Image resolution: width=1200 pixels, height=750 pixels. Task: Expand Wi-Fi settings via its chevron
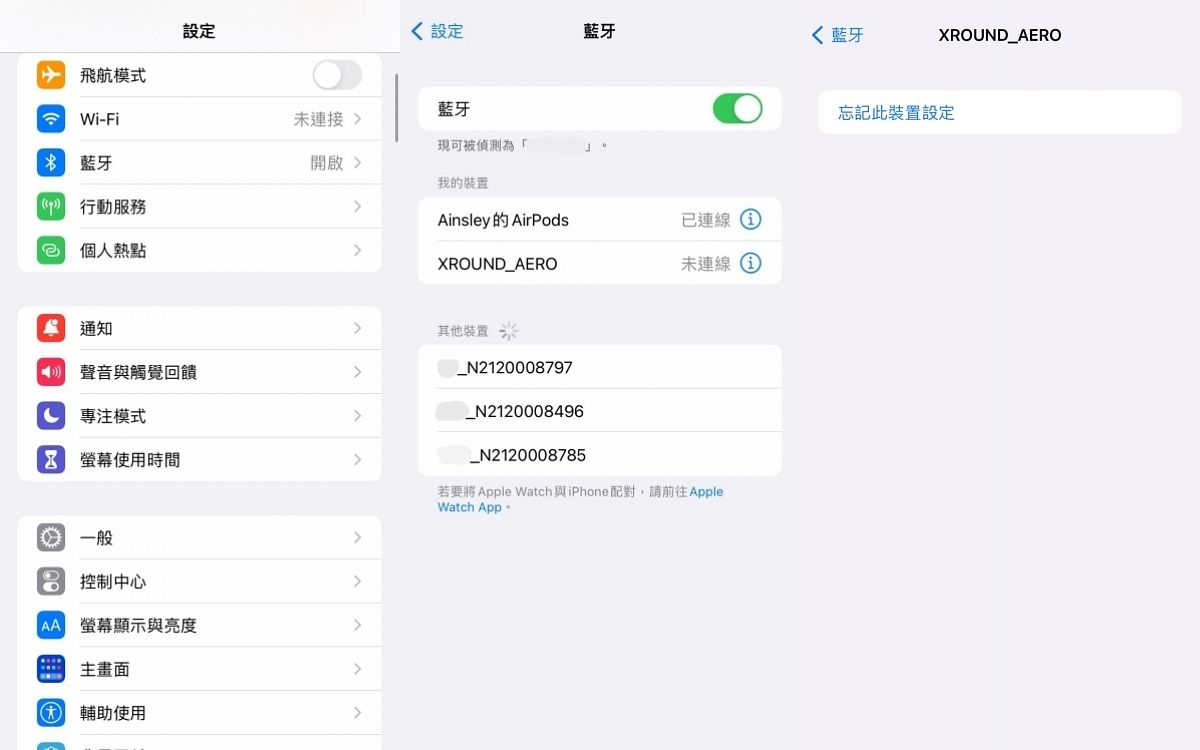357,119
